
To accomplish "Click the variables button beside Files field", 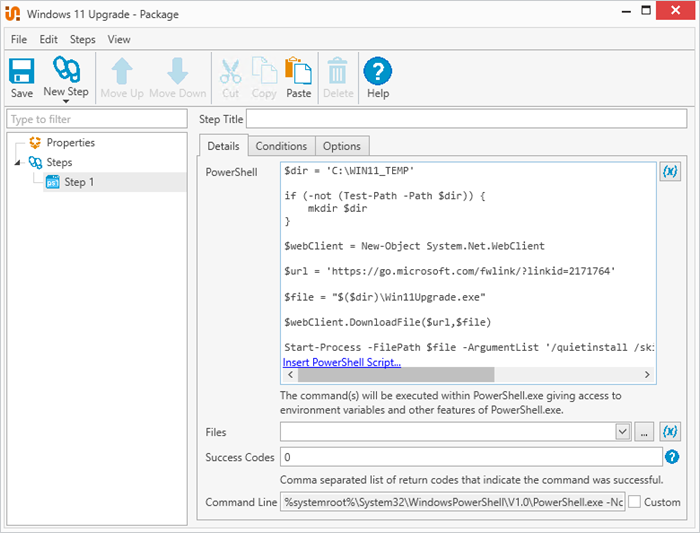I will pyautogui.click(x=670, y=432).
